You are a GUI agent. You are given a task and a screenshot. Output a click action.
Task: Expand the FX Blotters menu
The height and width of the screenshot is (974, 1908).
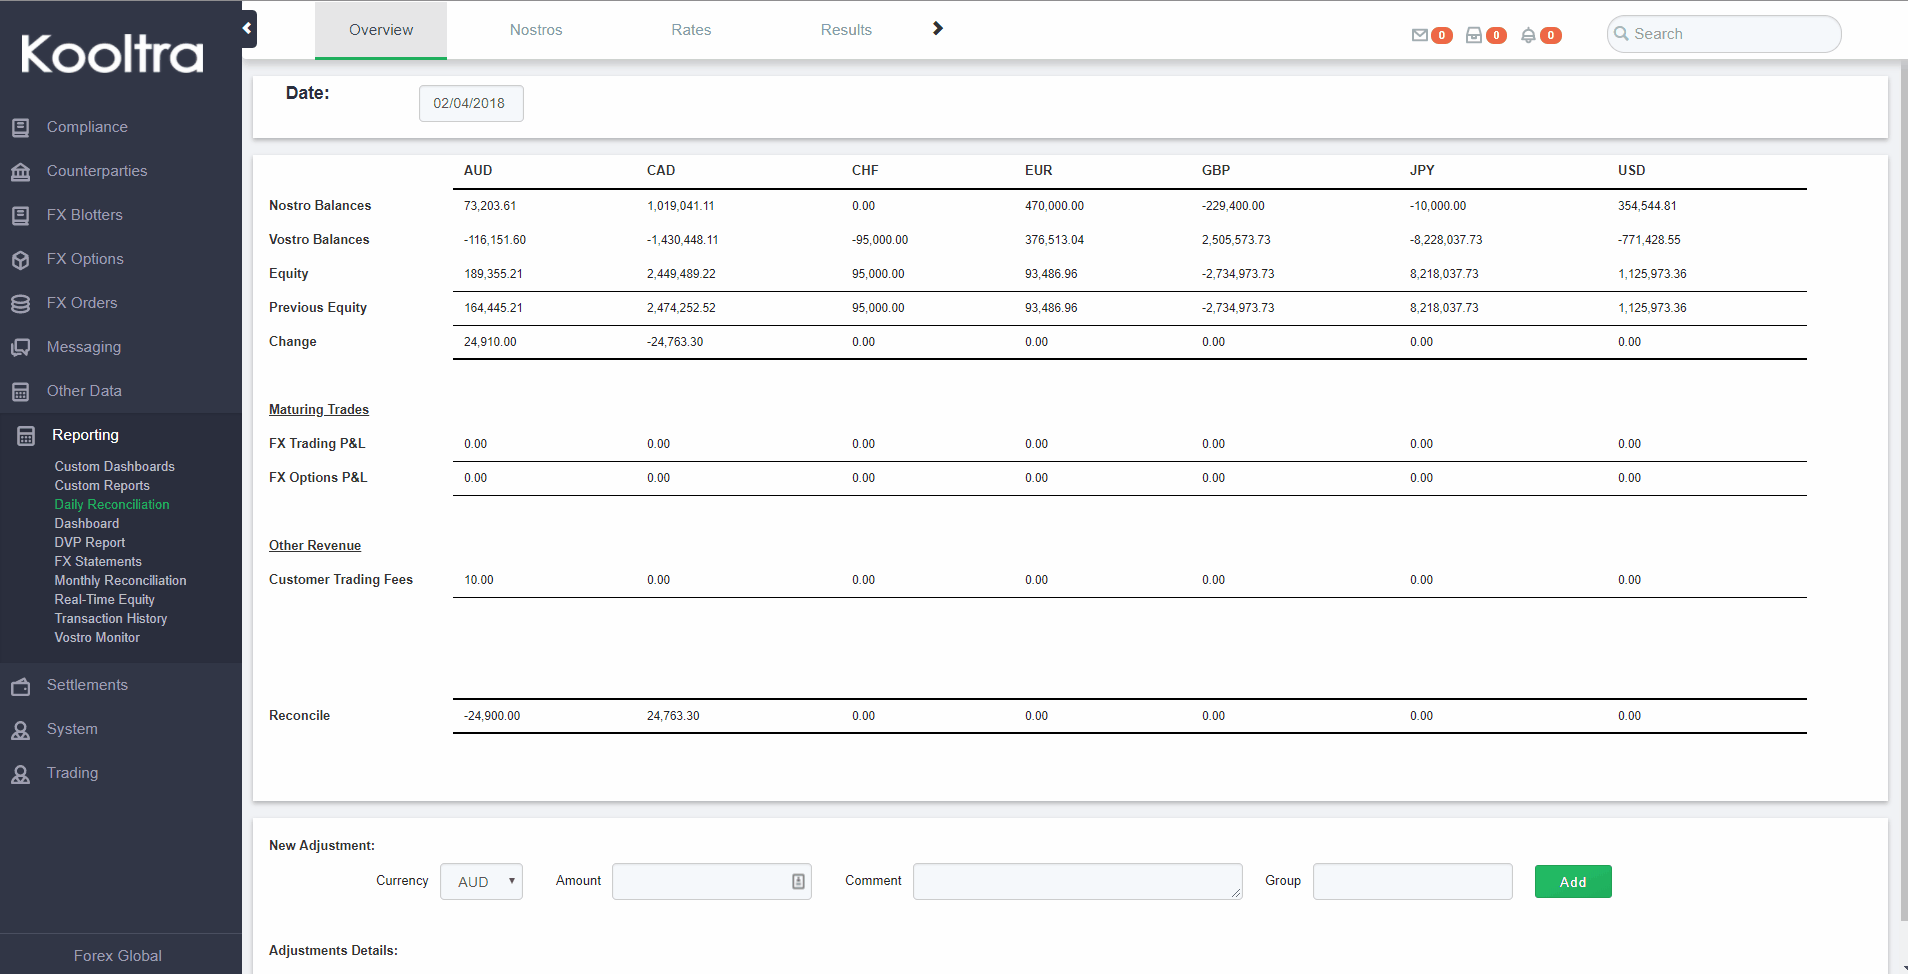click(85, 215)
